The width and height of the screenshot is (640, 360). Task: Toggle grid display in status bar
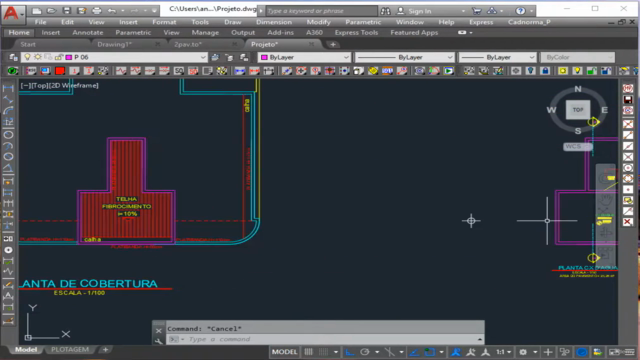(x=309, y=352)
